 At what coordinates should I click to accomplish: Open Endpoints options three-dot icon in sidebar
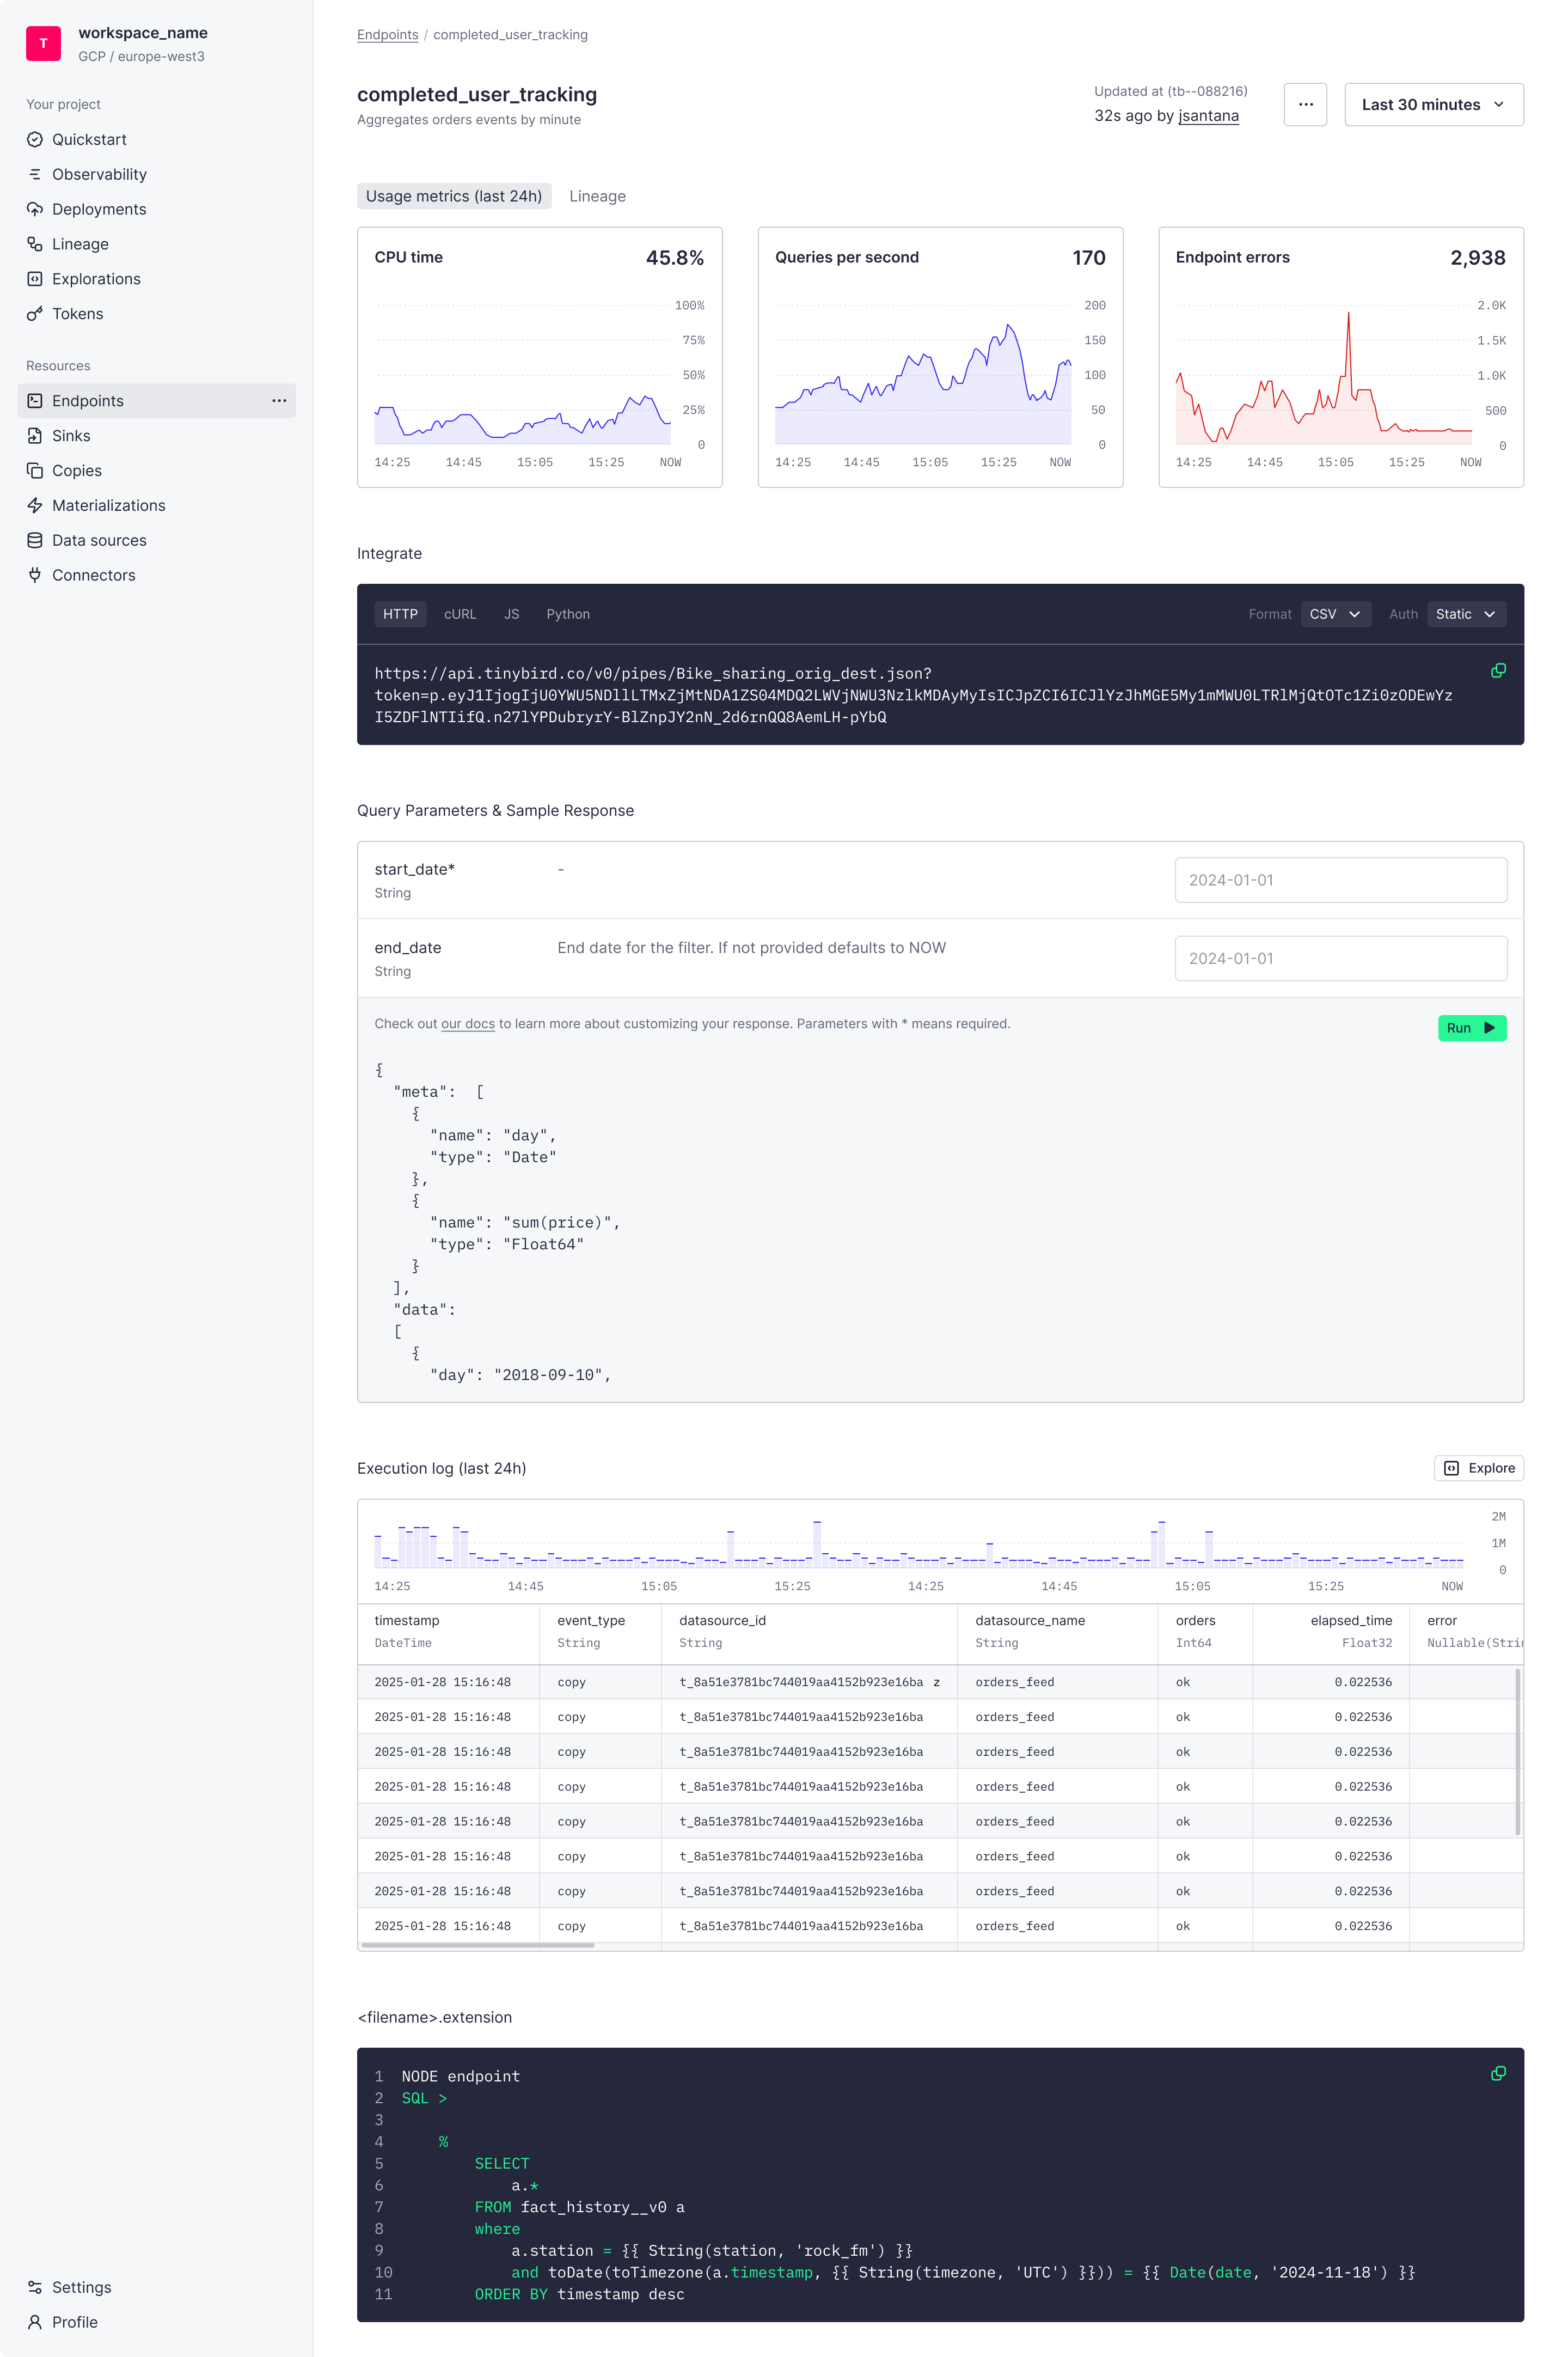(x=279, y=401)
